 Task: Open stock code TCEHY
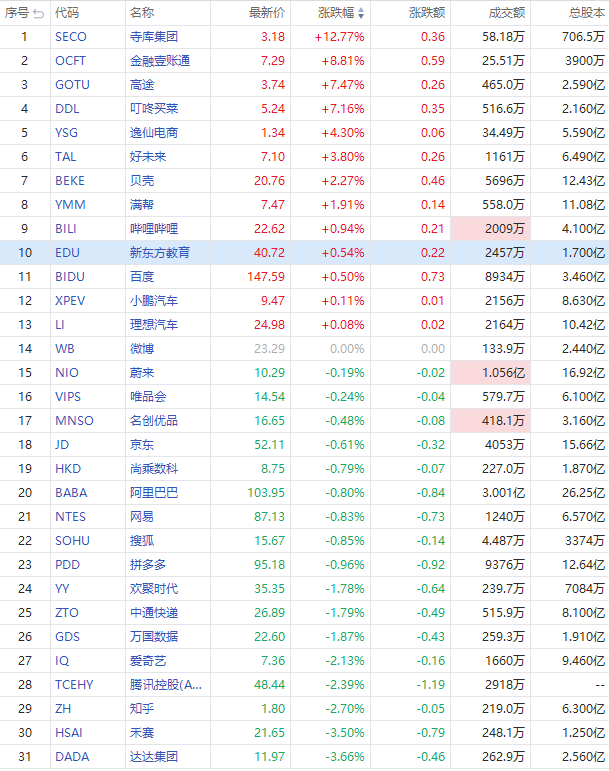[74, 685]
